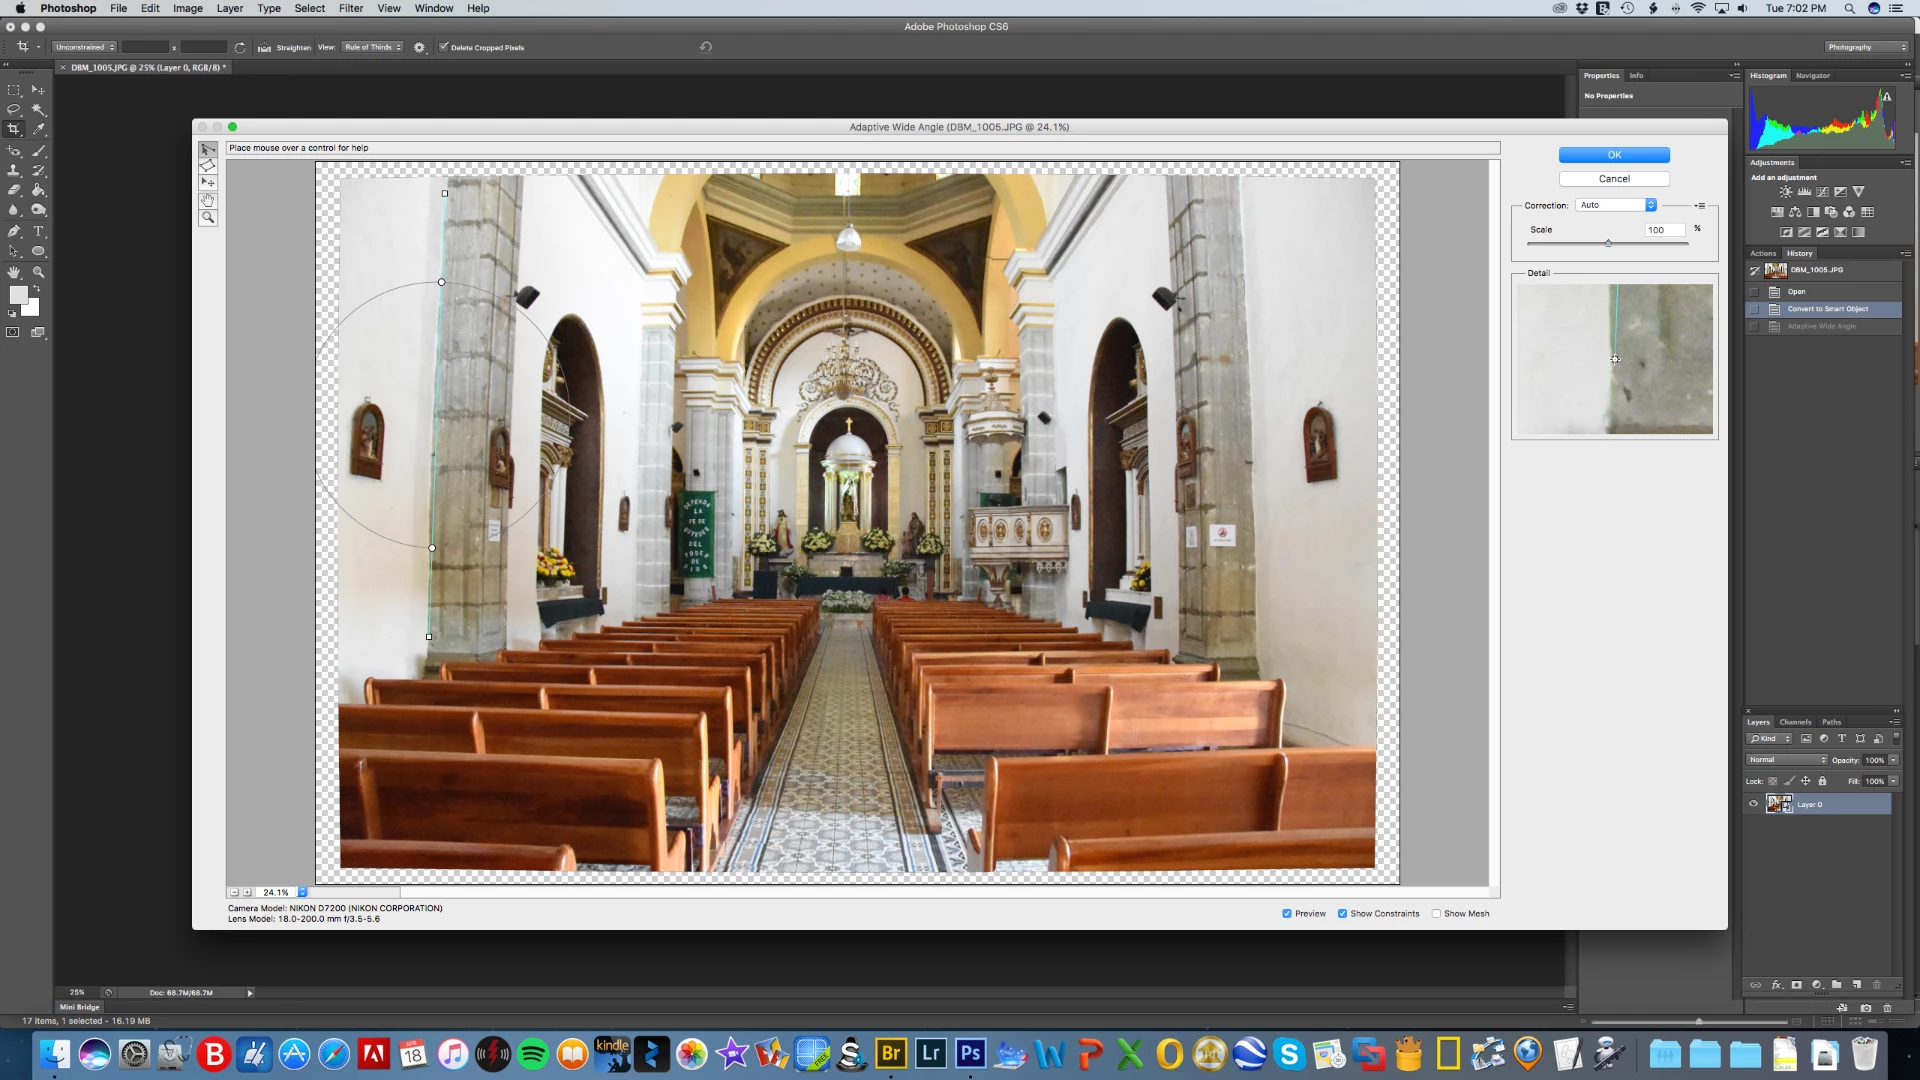This screenshot has width=1920, height=1080.
Task: Select the Crop tool in Photoshop toolbox
Action: coord(14,129)
